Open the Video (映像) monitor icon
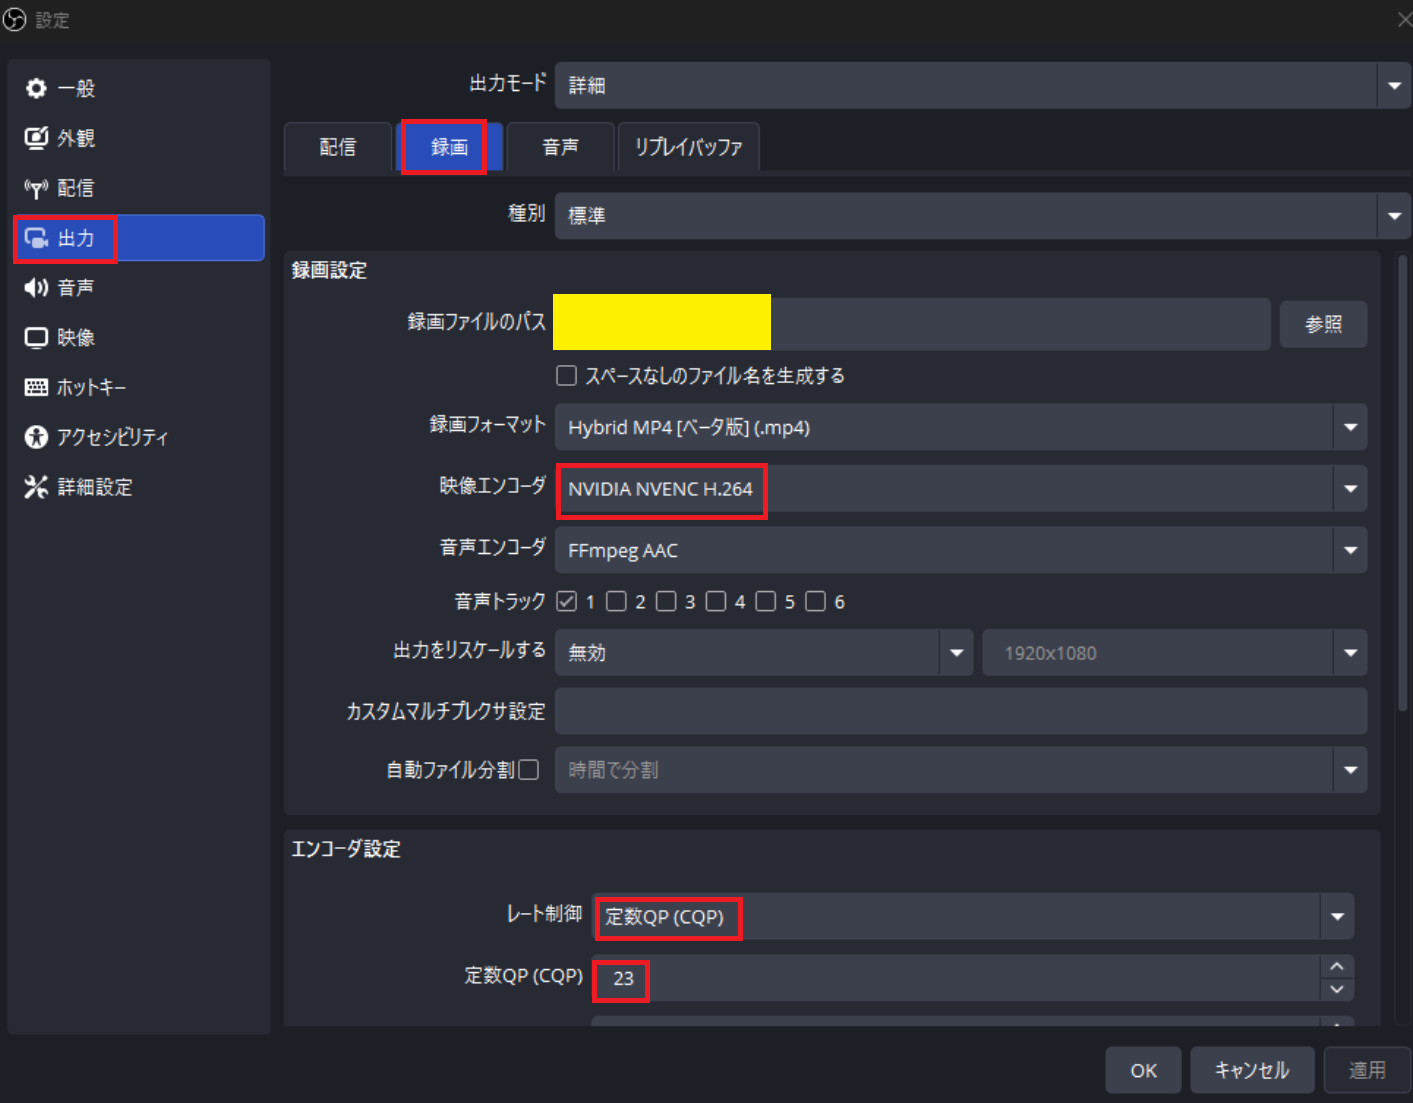Screen dimensions: 1413x1103 (x=36, y=338)
